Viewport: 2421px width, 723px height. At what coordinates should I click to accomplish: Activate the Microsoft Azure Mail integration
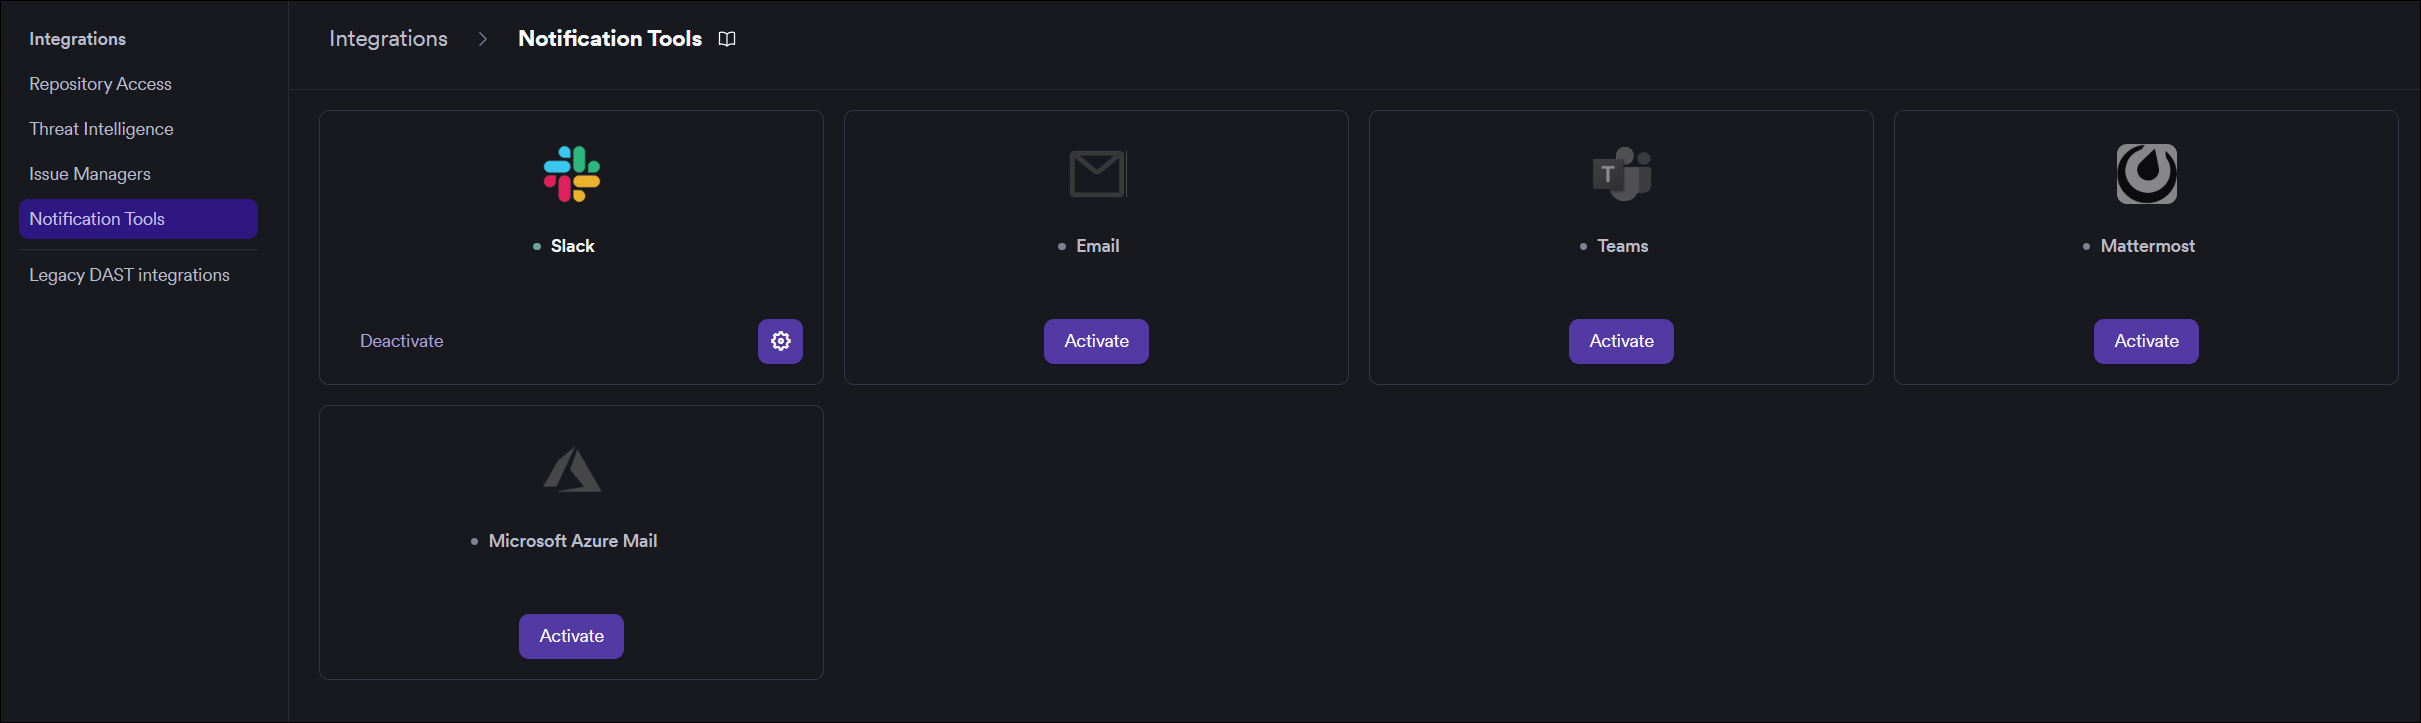pos(571,636)
